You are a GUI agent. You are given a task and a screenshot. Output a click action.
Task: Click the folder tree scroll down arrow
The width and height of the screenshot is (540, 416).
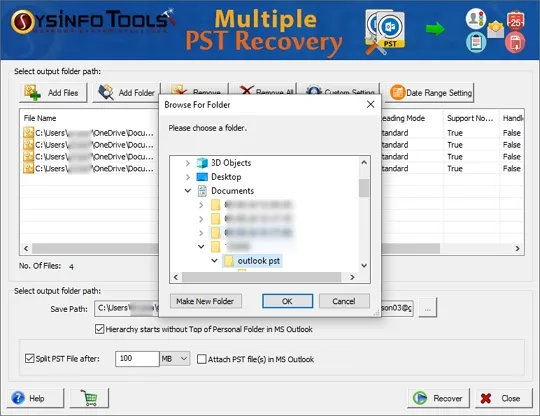point(364,266)
